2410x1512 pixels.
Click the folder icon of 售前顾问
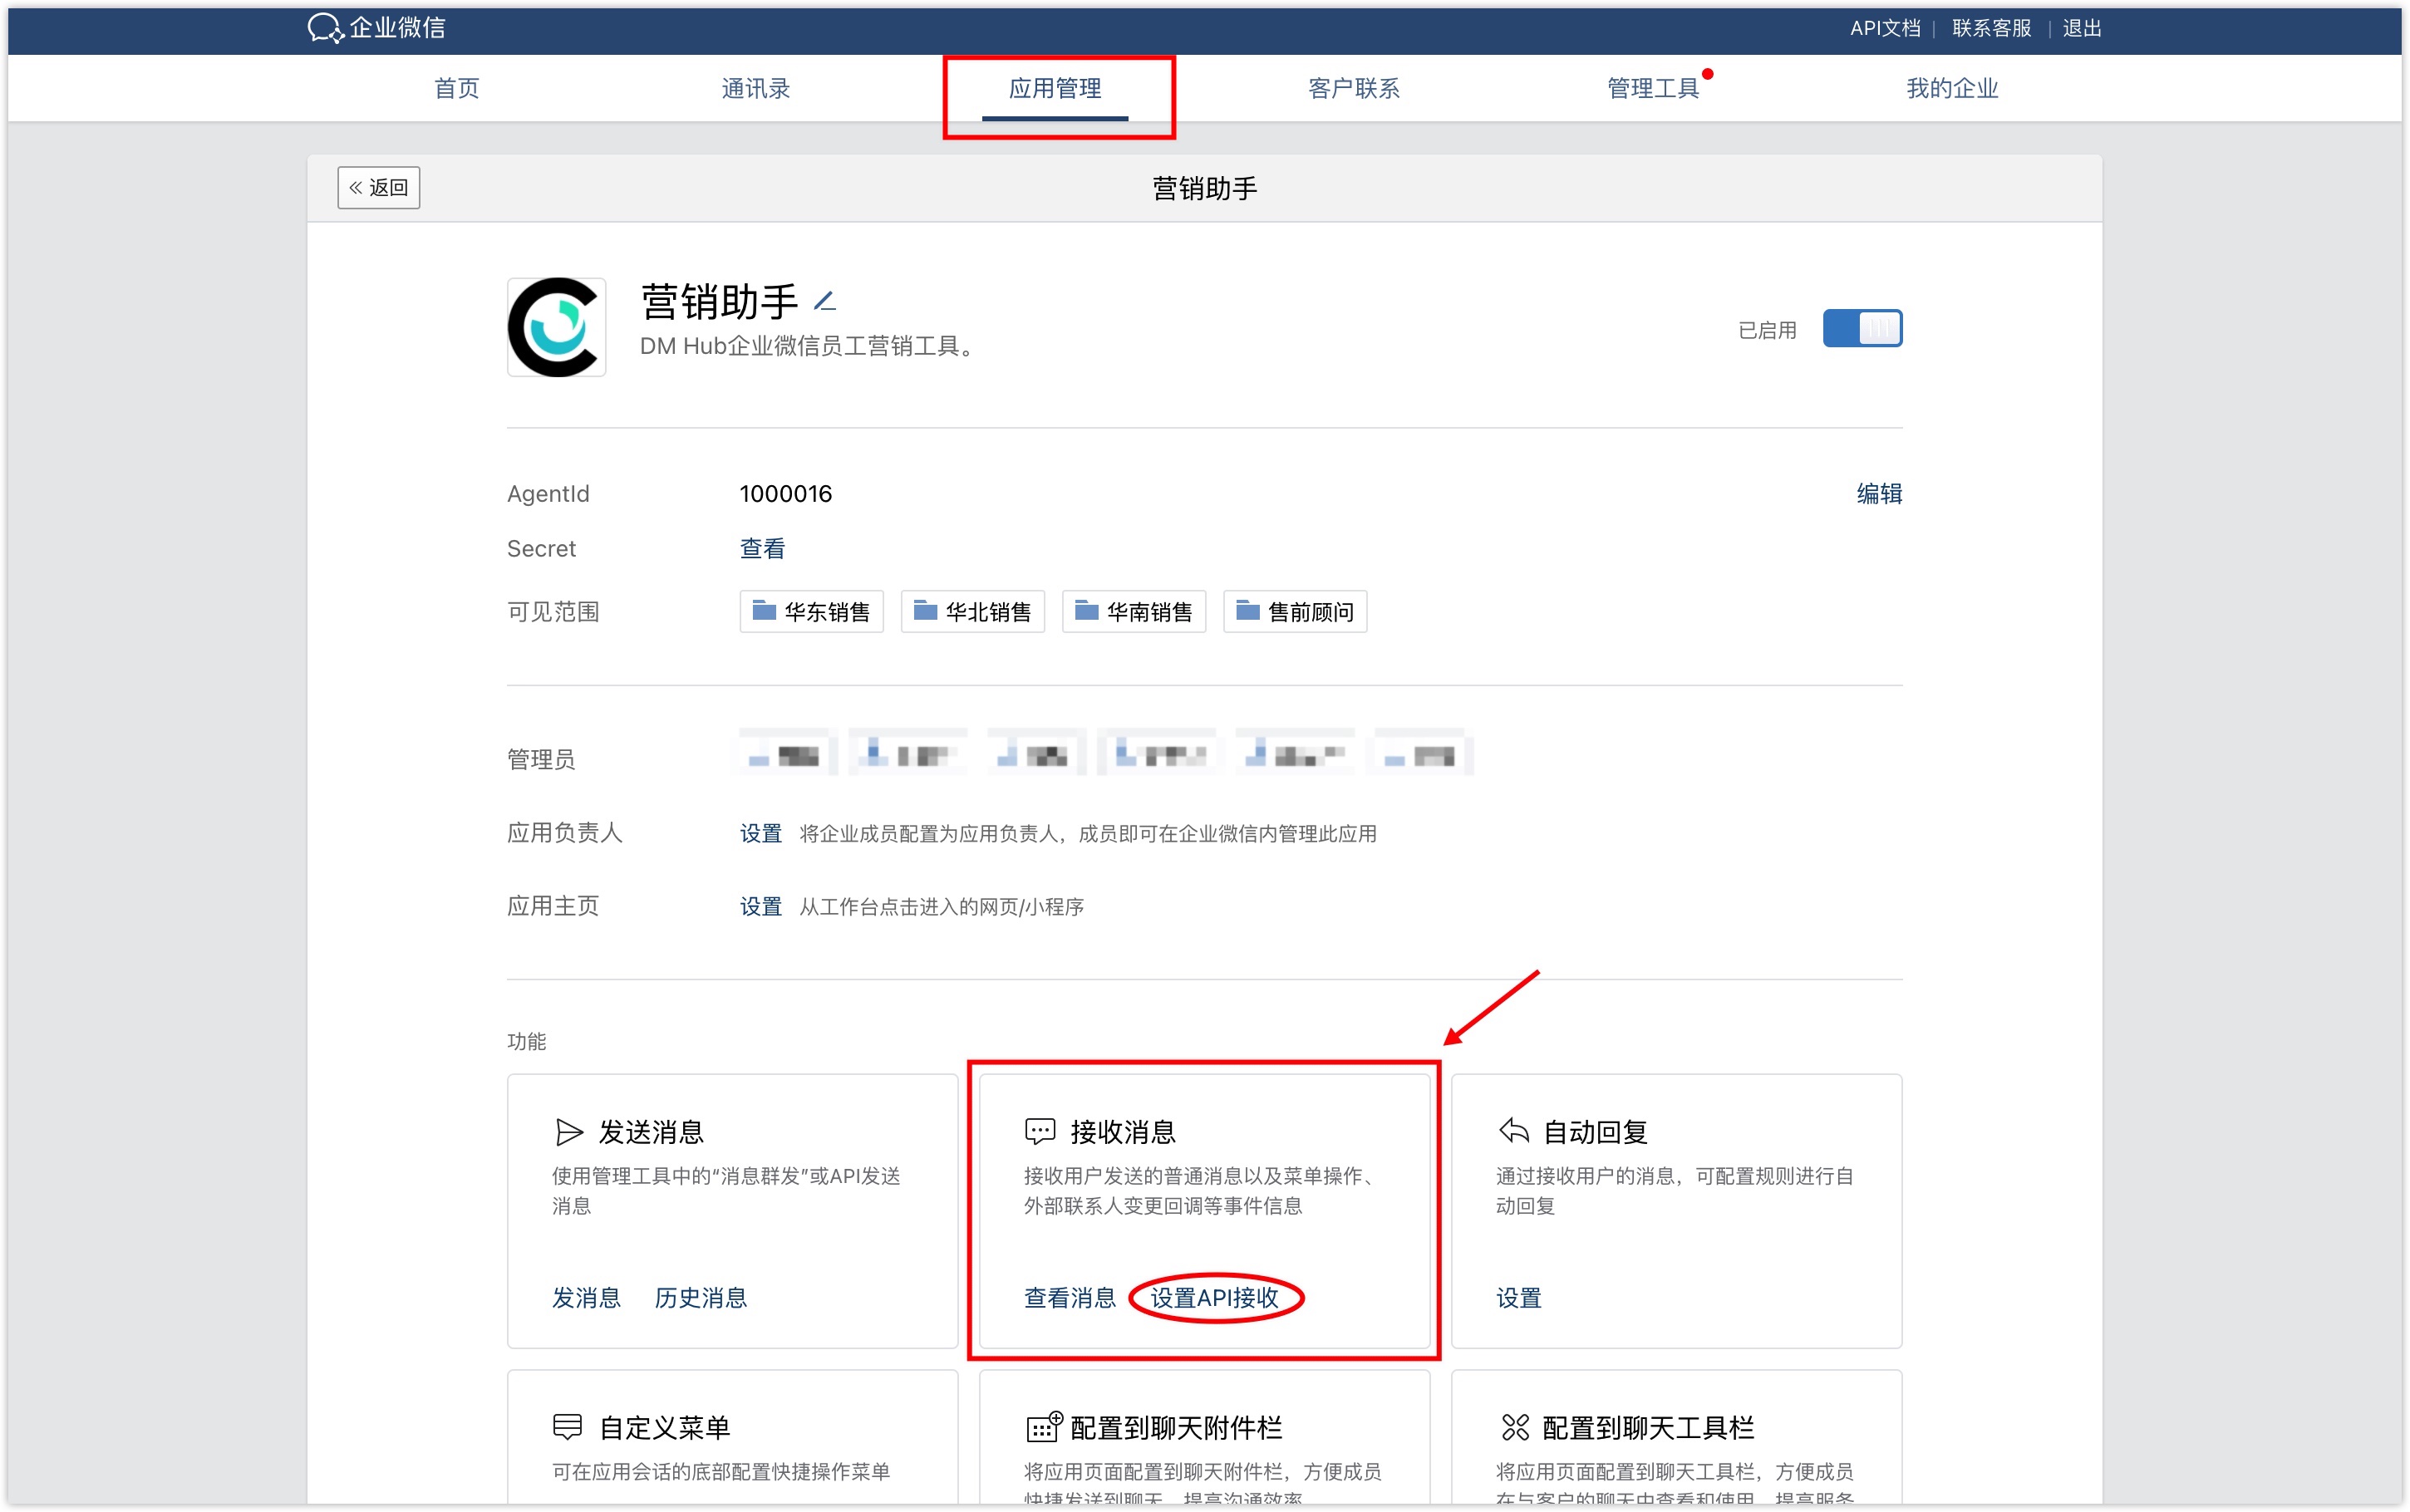(x=1247, y=611)
